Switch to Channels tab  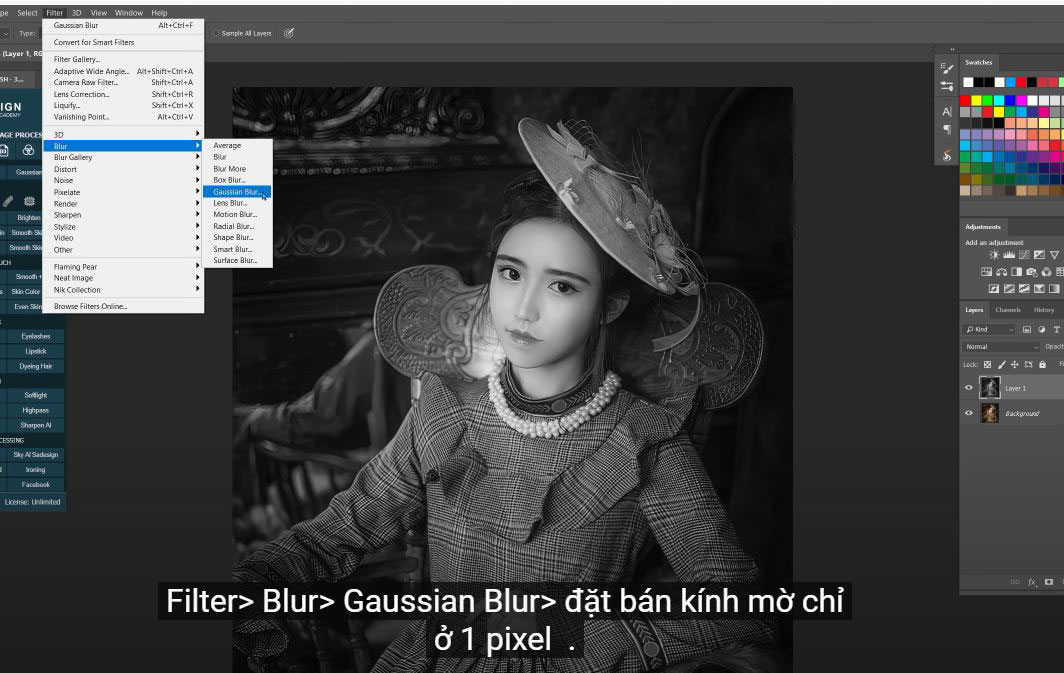[1008, 310]
